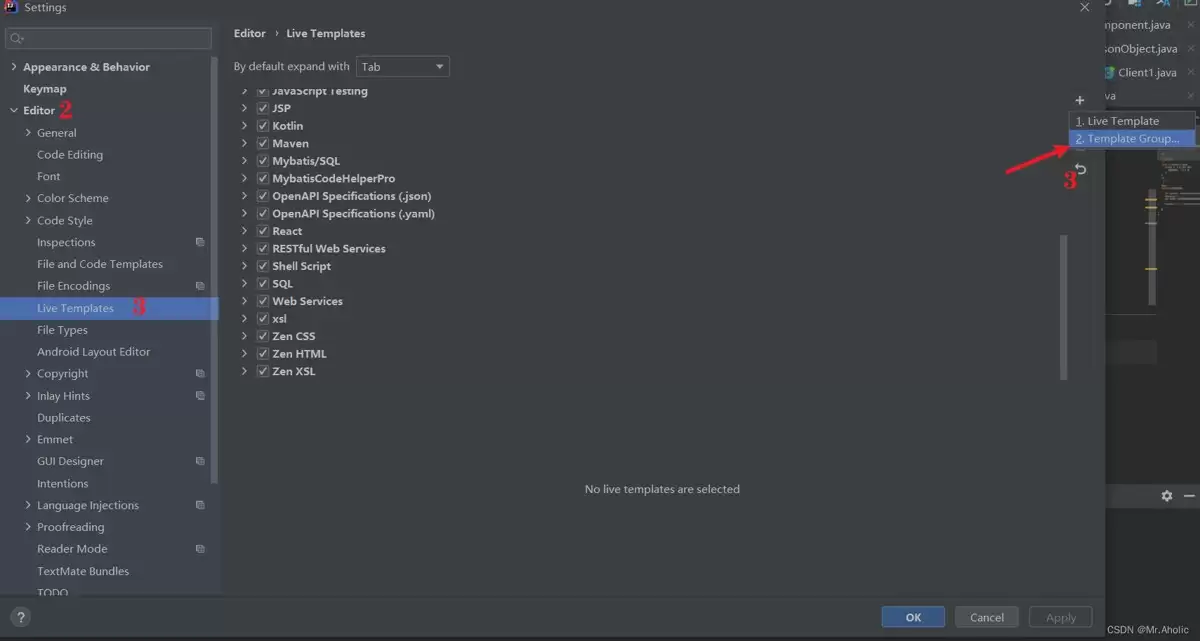1200x641 pixels.
Task: Close the Client1.java editor tab
Action: 1189,73
